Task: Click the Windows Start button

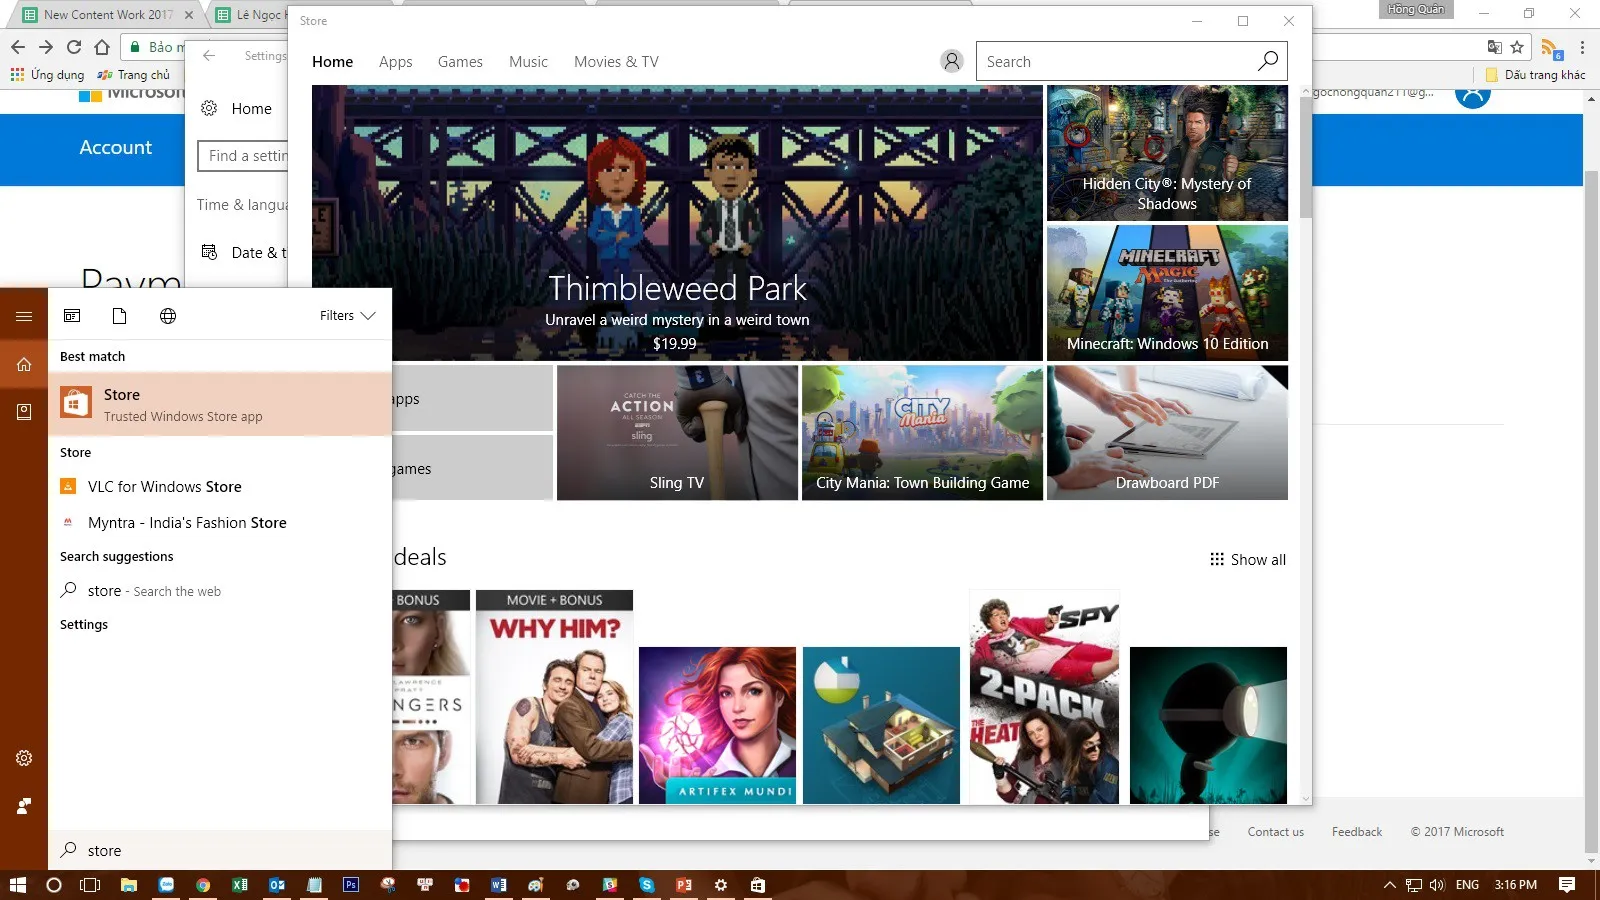Action: coord(17,885)
